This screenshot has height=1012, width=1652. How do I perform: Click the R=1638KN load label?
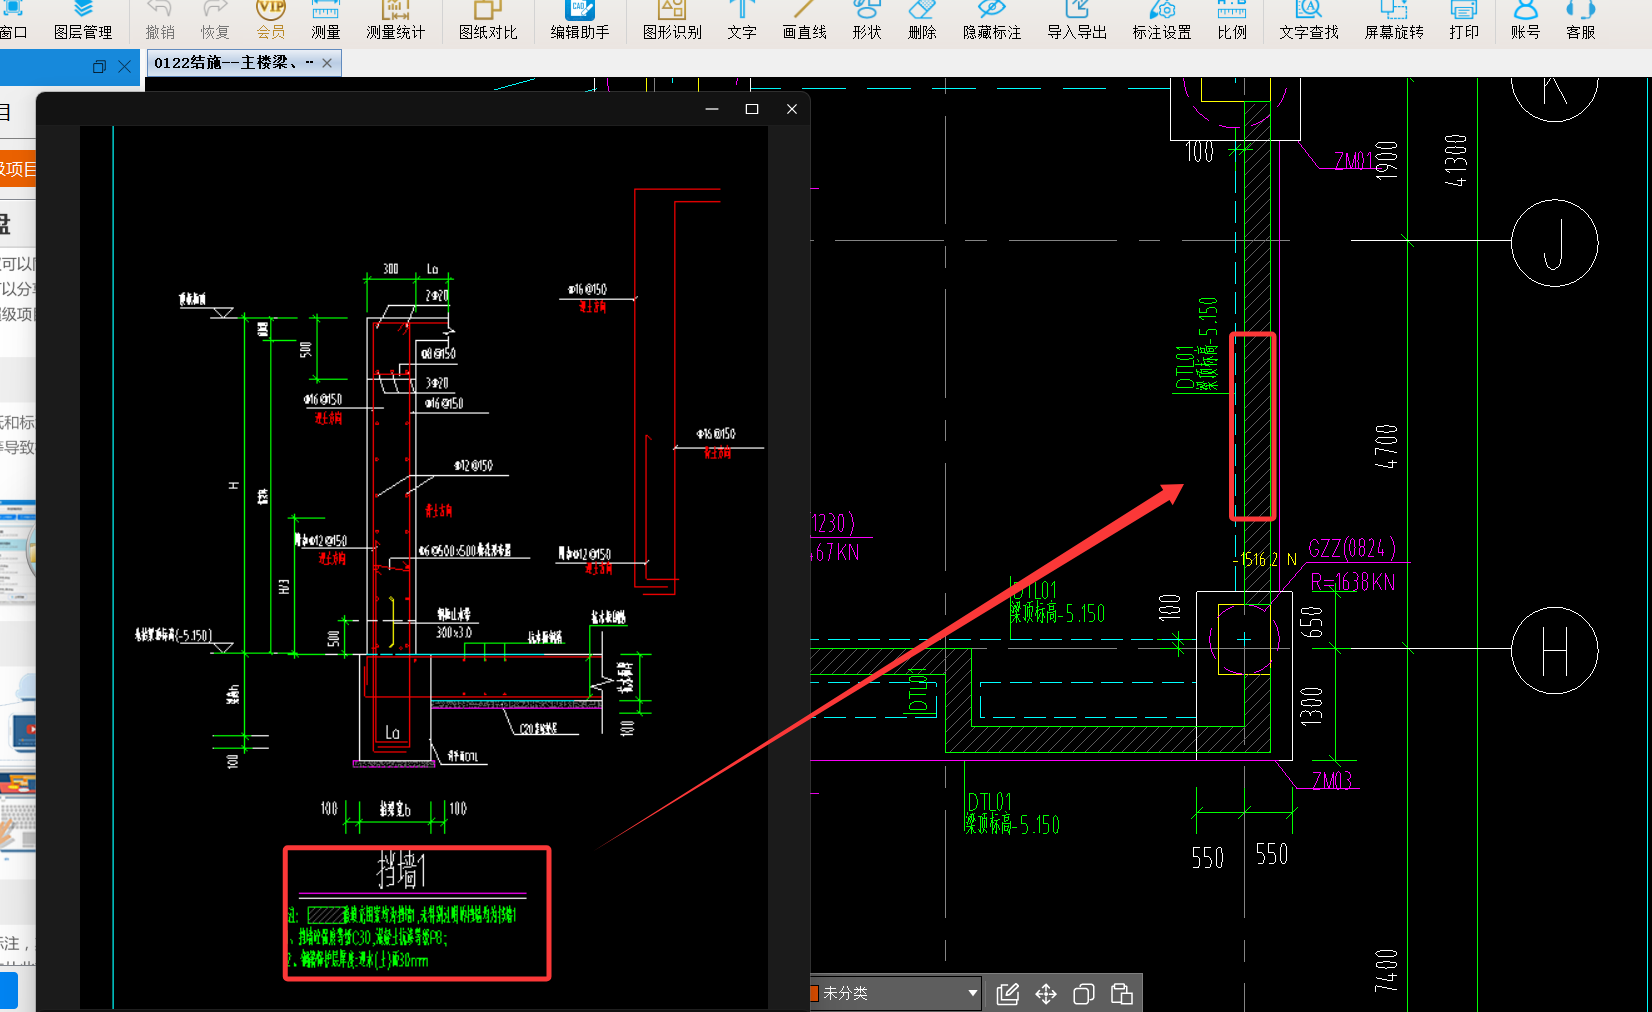tap(1352, 582)
